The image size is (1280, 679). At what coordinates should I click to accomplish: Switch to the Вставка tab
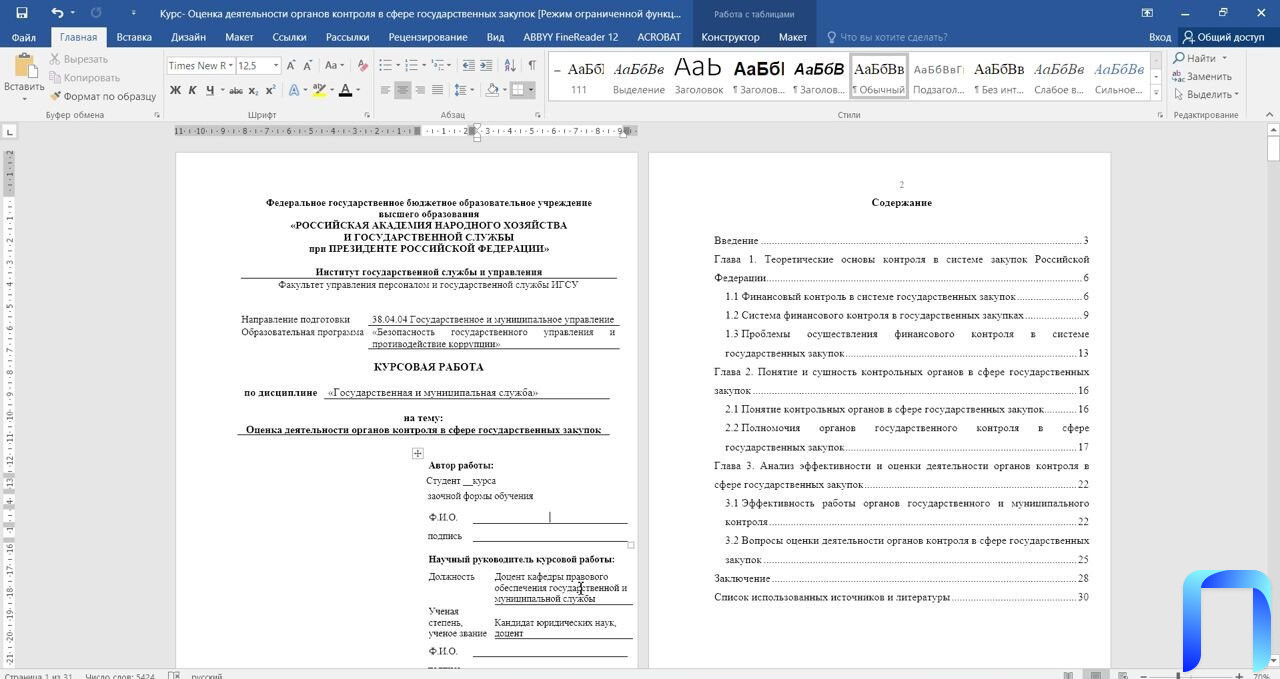point(134,37)
